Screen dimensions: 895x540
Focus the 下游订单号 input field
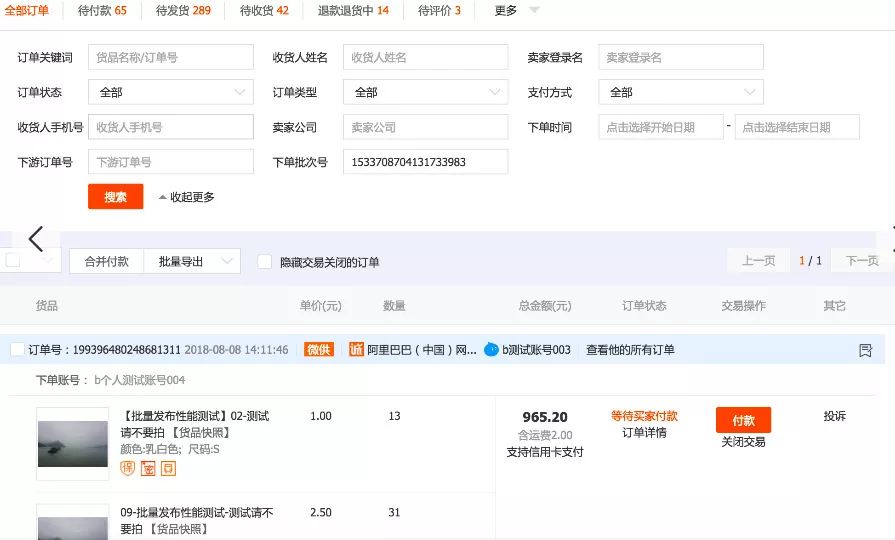(171, 162)
